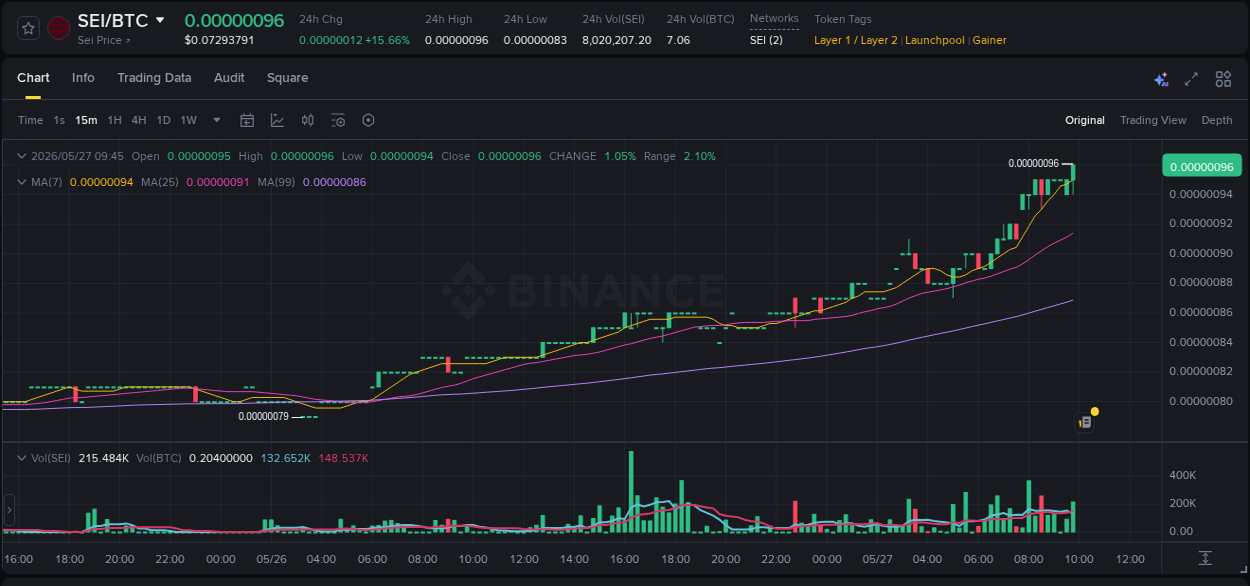Click the 24h Vol(BTC) value 7.06
The height and width of the screenshot is (586, 1250).
click(x=678, y=40)
